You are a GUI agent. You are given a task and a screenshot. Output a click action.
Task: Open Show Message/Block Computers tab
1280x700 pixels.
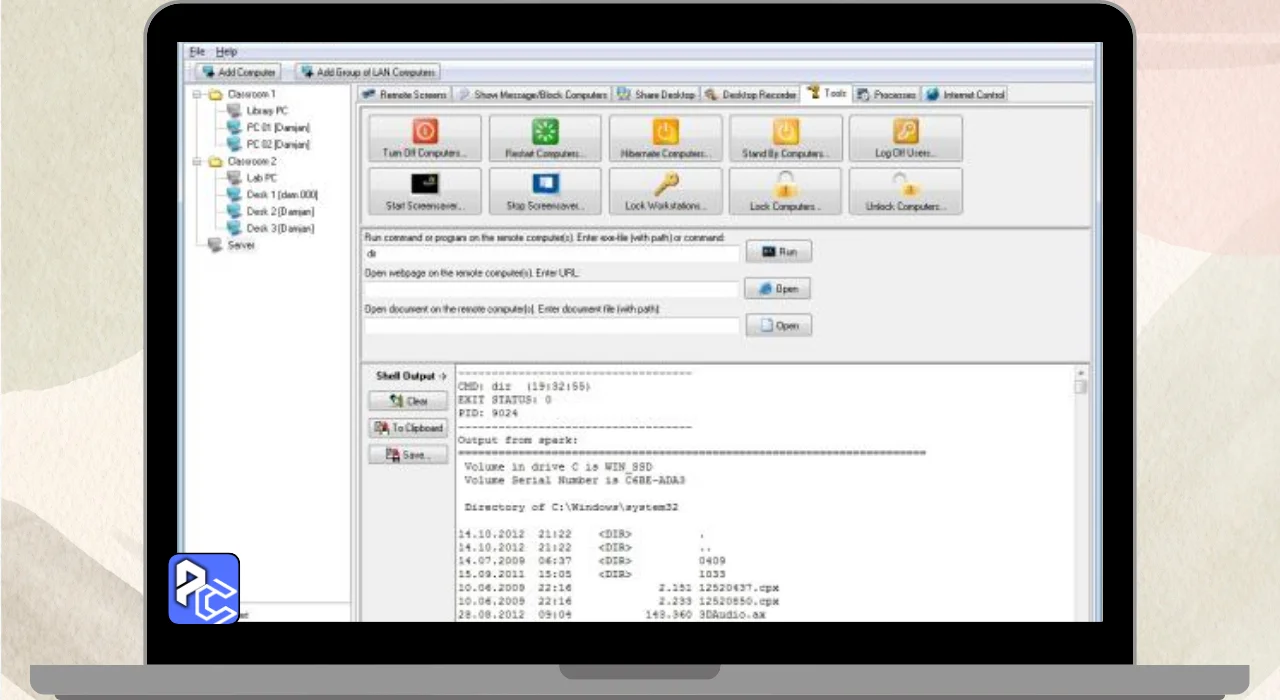pyautogui.click(x=533, y=94)
